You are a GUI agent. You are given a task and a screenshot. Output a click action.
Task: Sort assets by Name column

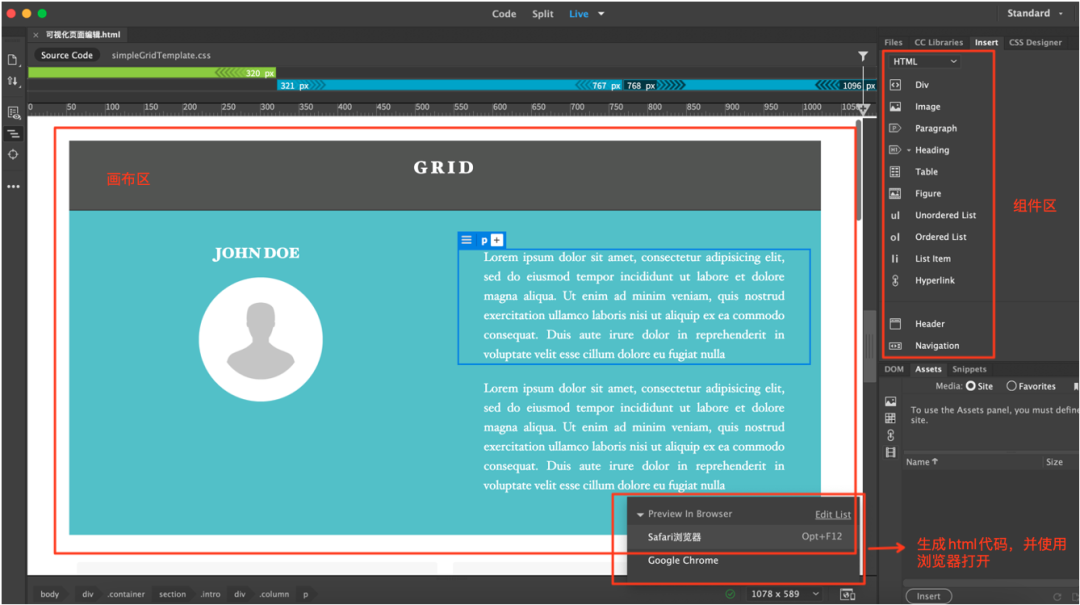pos(922,462)
